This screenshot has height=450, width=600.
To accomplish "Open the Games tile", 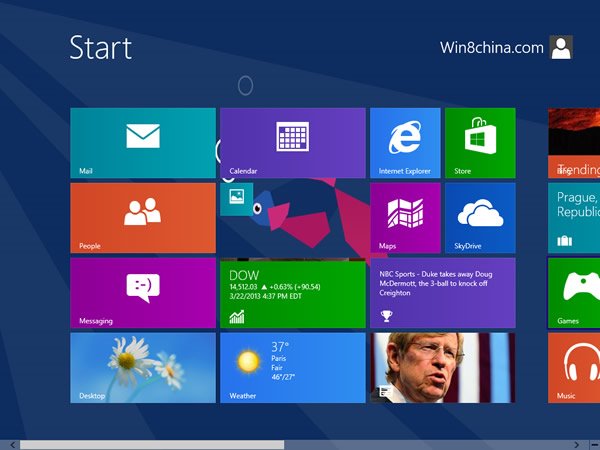I will [x=574, y=293].
